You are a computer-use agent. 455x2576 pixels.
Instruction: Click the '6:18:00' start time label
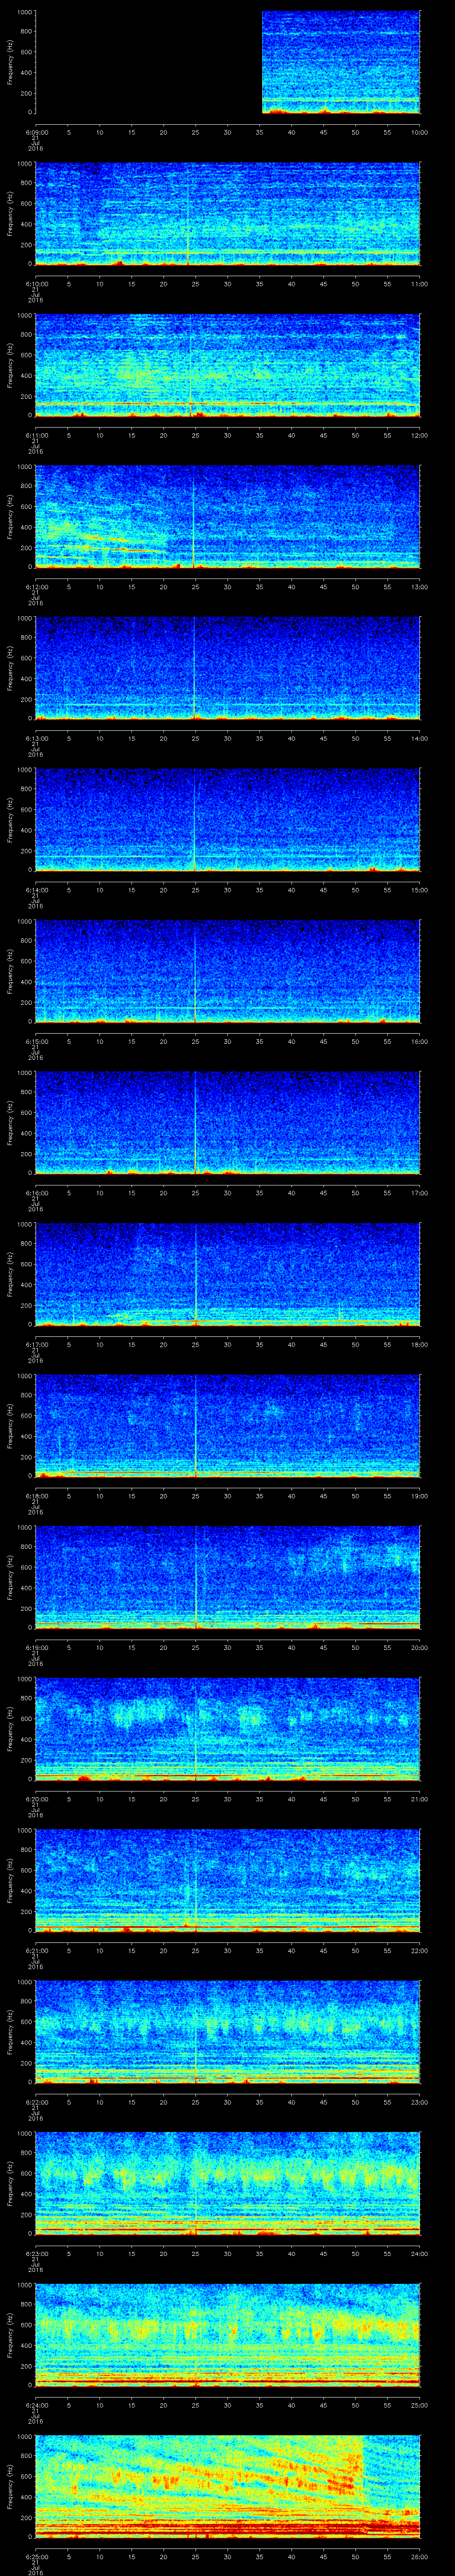pyautogui.click(x=36, y=1496)
